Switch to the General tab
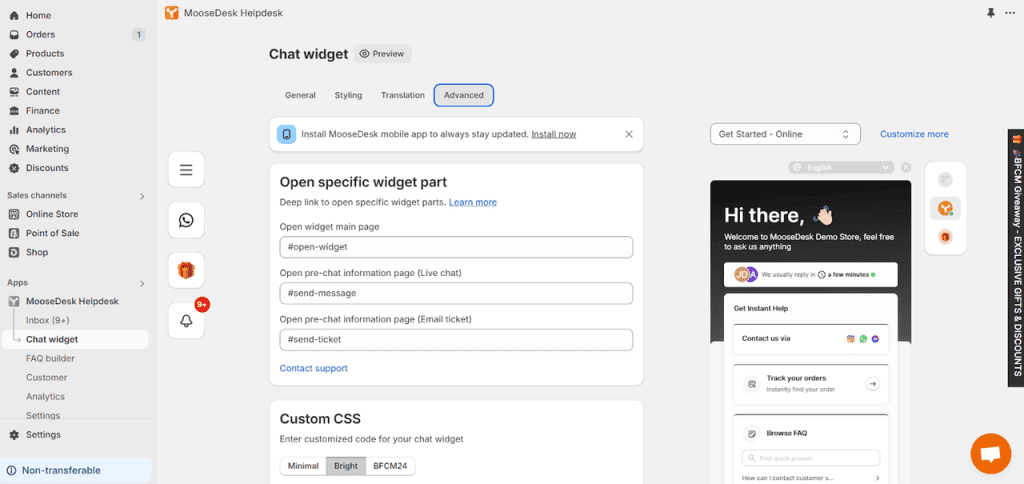1024x484 pixels. (x=300, y=95)
